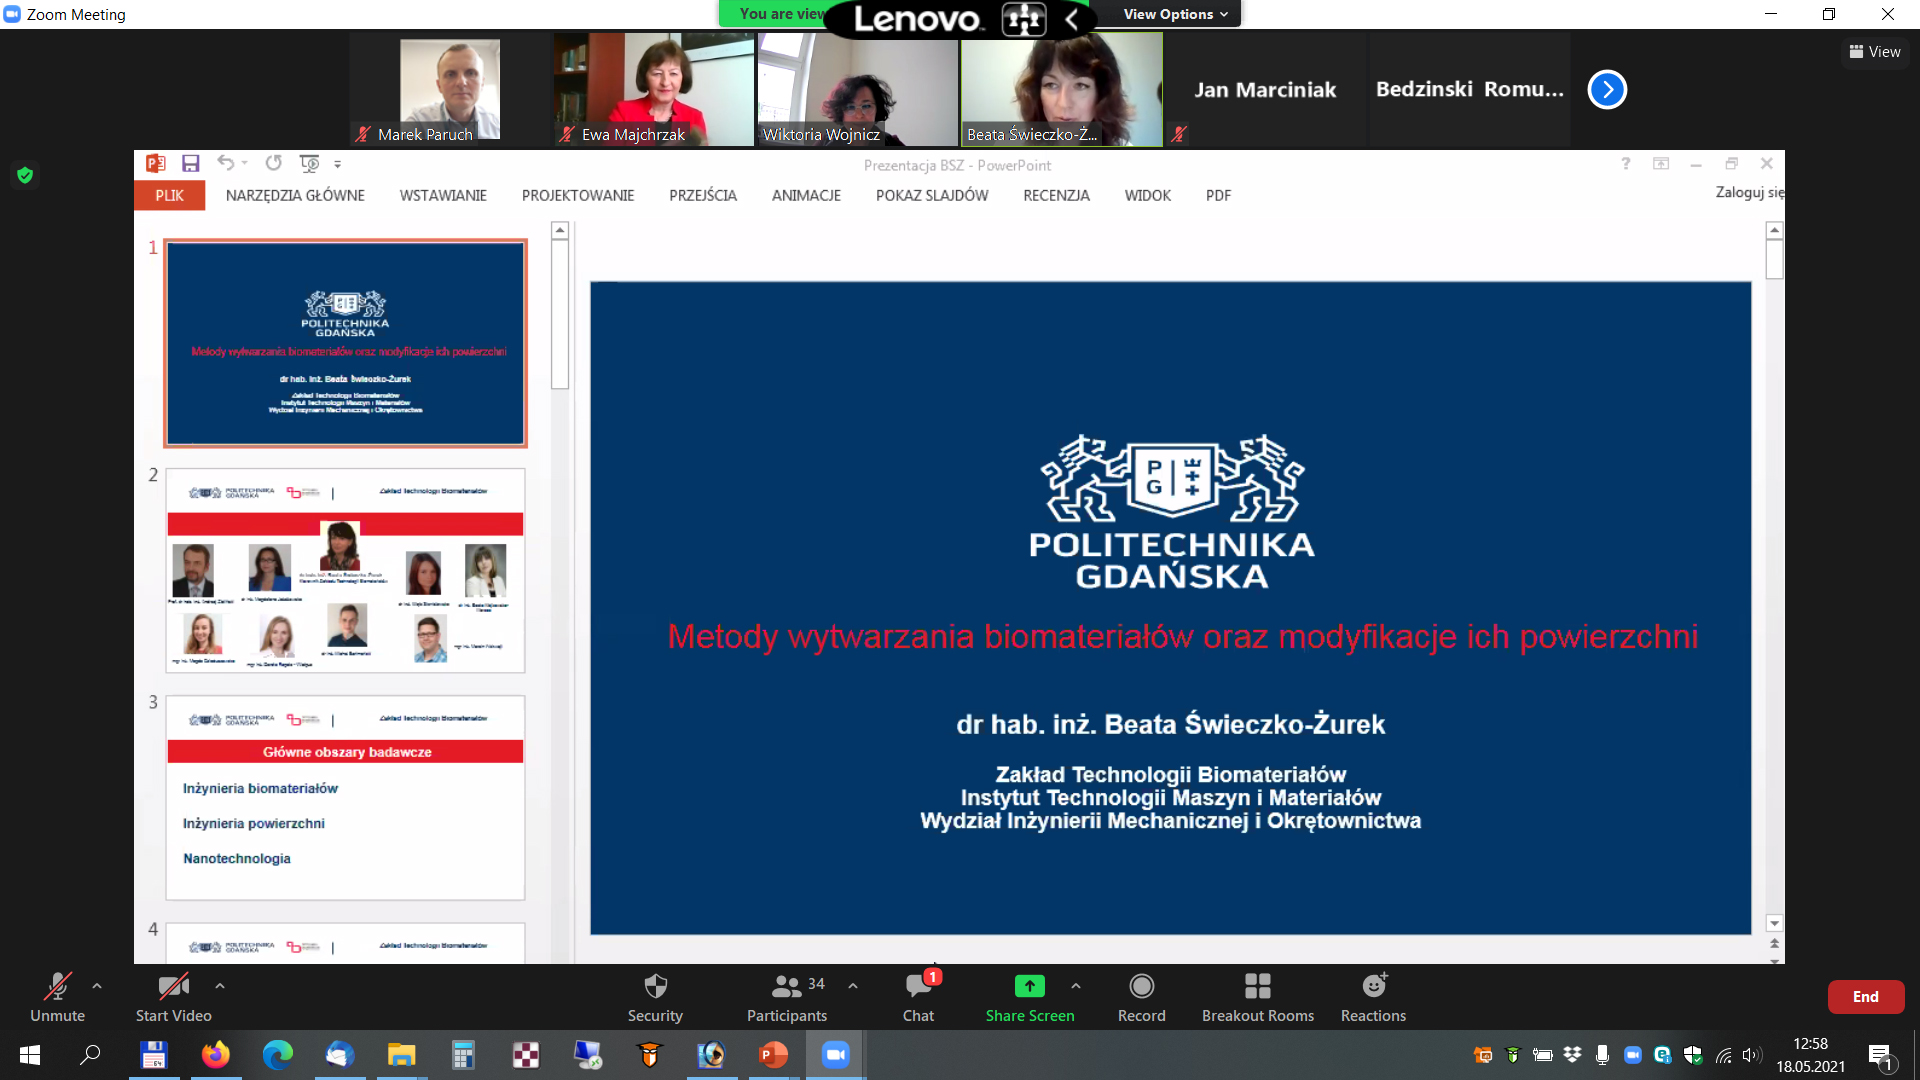Screen dimensions: 1920x1080
Task: Select Marek Paruch video tile
Action: 449,89
